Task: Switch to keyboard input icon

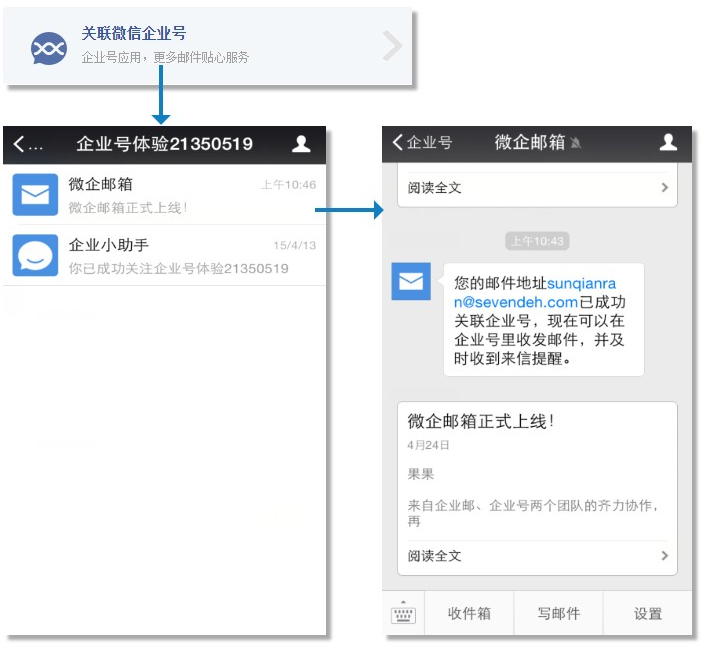Action: pos(403,613)
